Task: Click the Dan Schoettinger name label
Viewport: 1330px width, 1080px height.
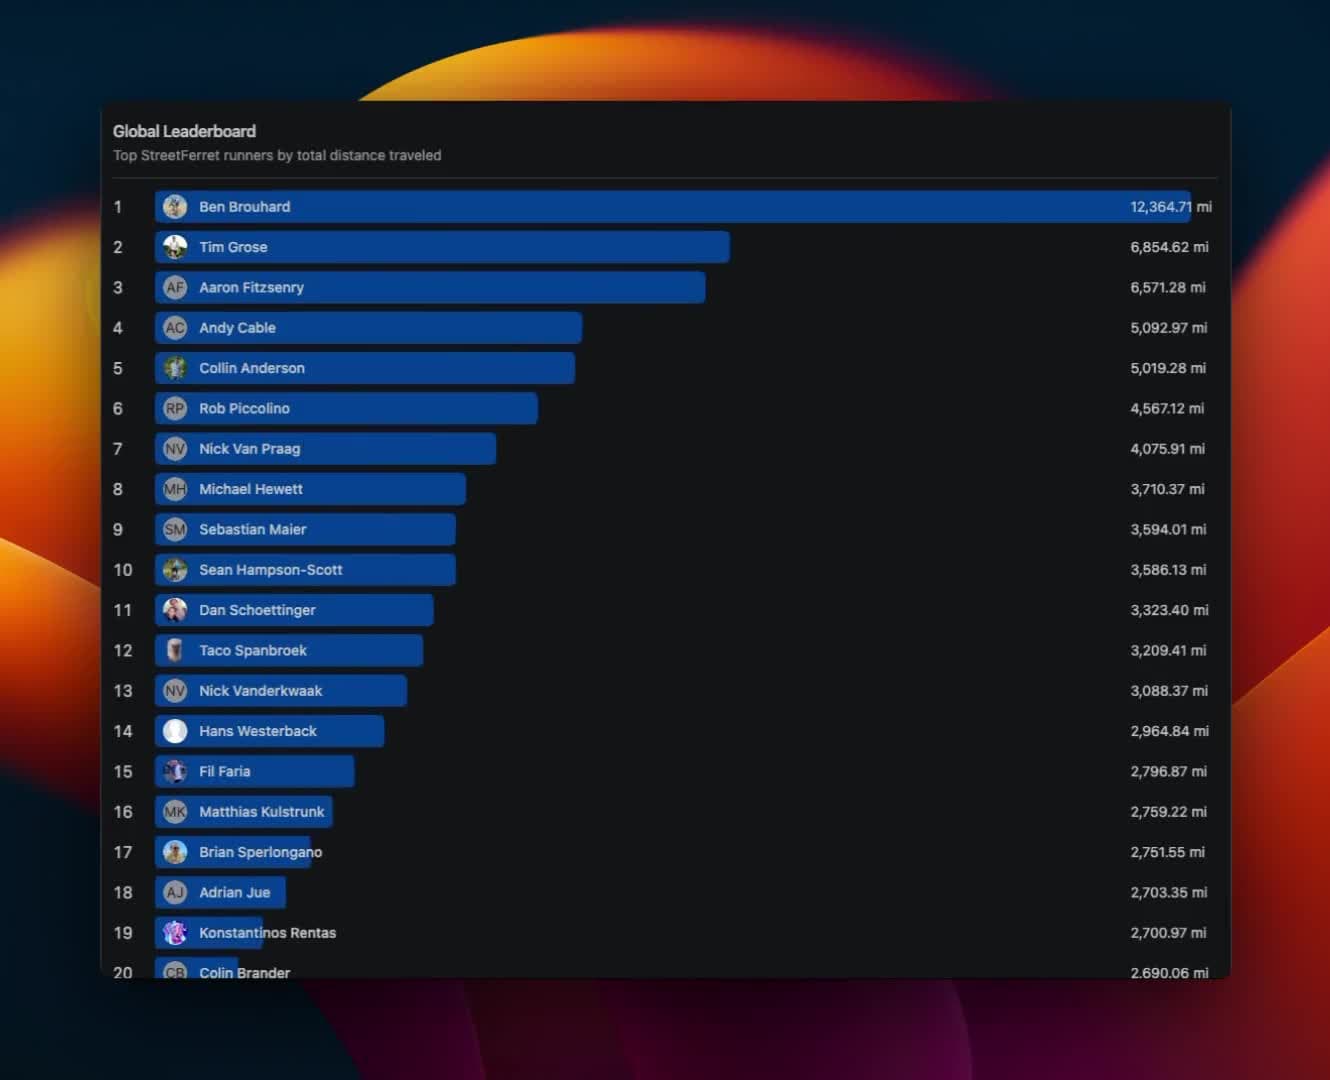Action: pos(257,610)
